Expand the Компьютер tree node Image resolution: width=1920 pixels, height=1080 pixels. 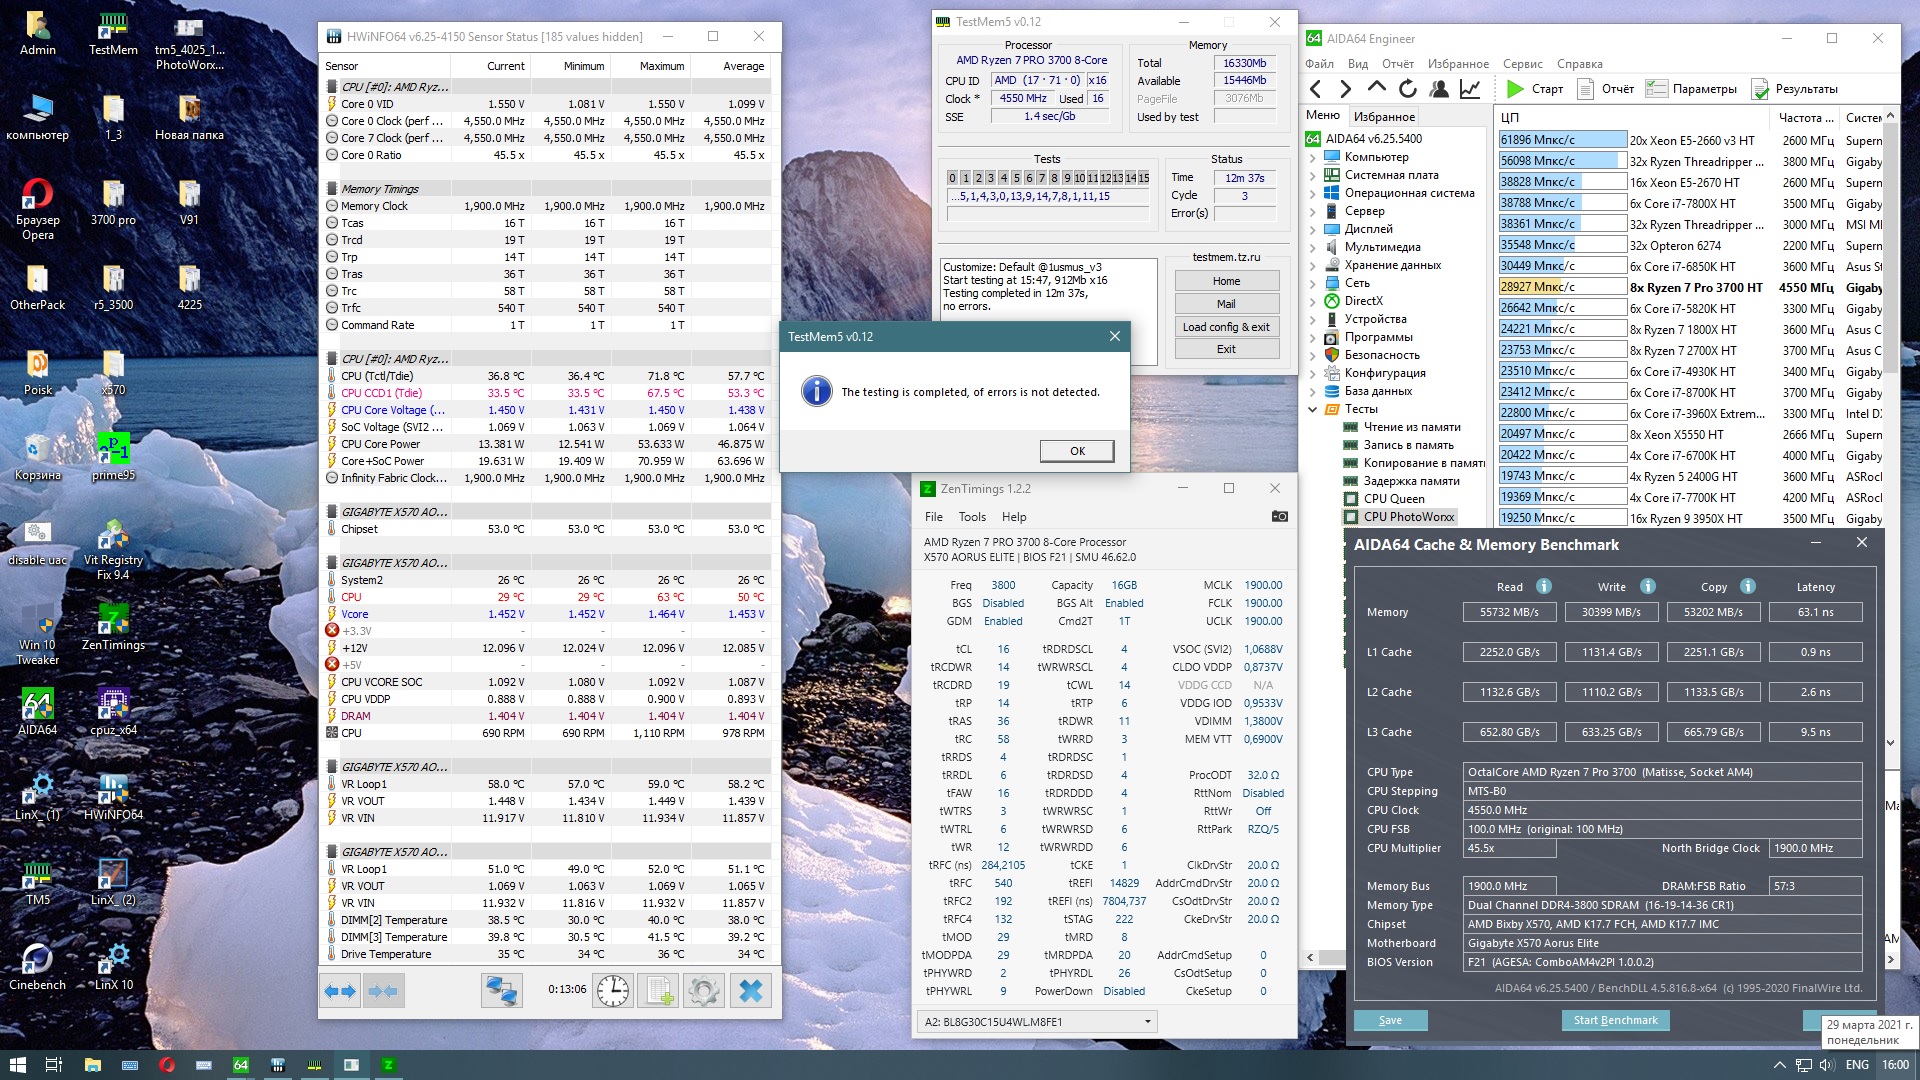(1313, 157)
